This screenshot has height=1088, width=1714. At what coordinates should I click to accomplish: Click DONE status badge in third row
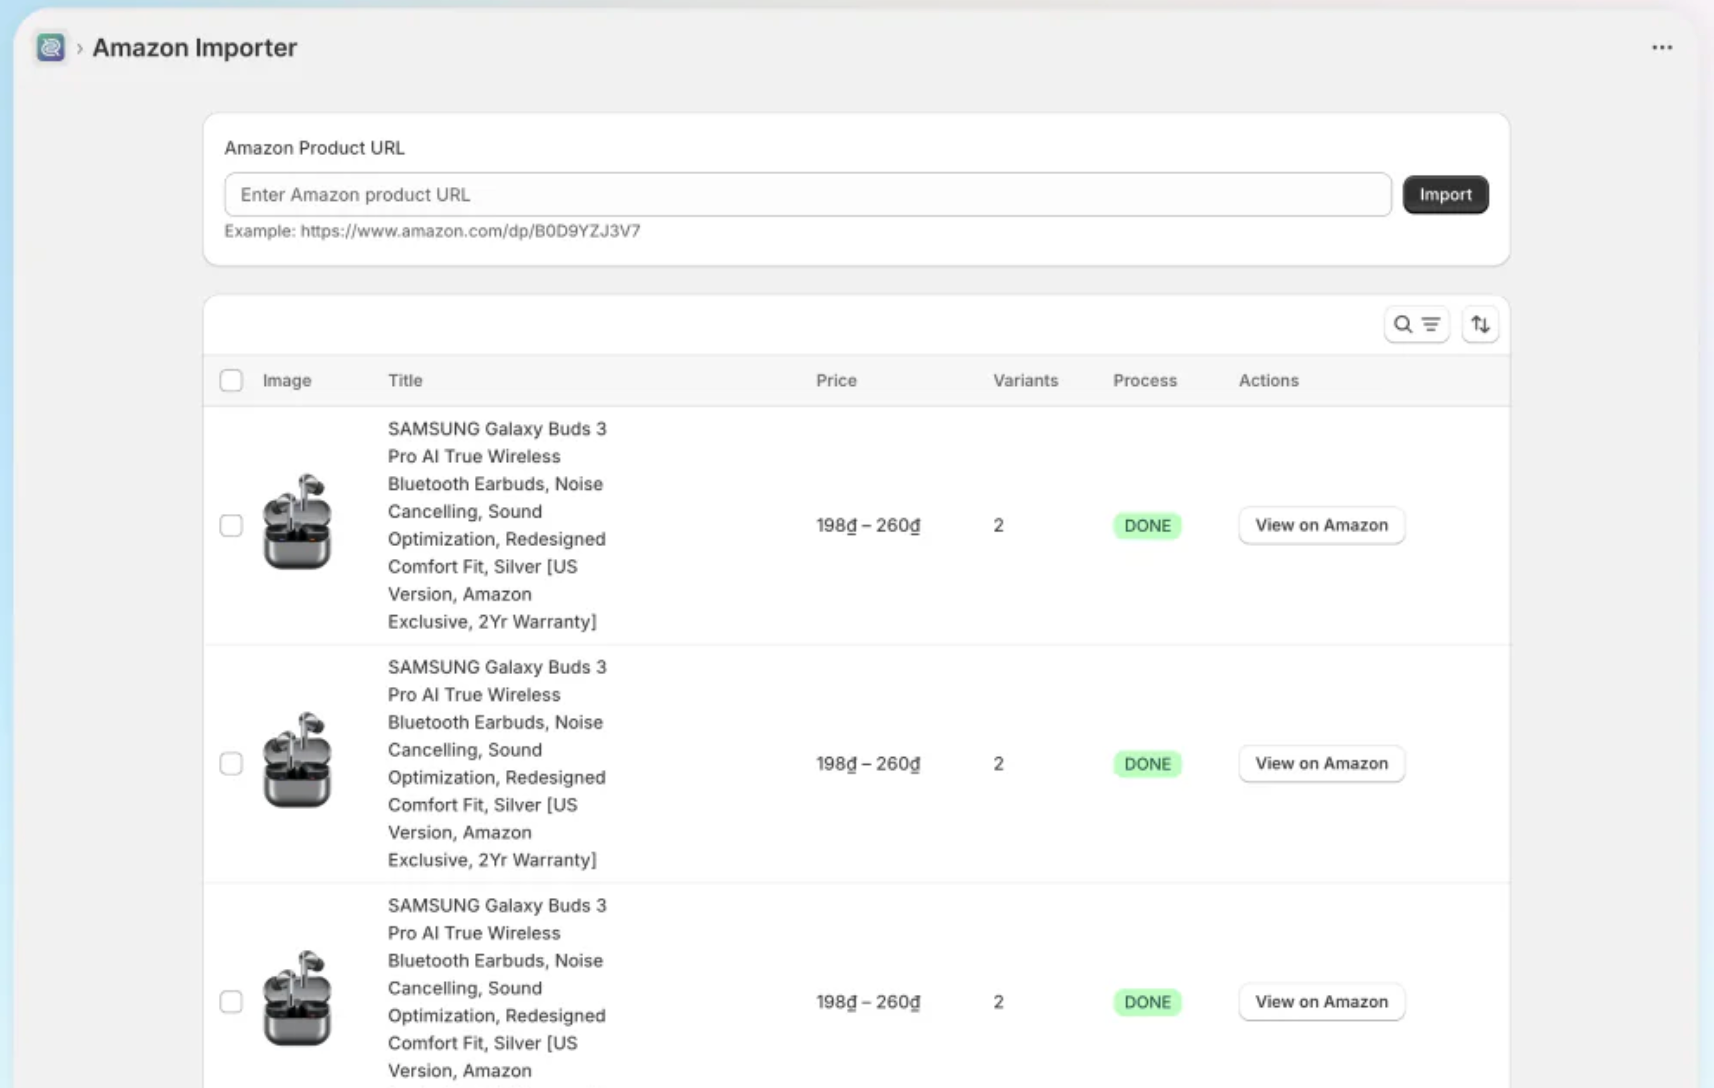coord(1147,1001)
